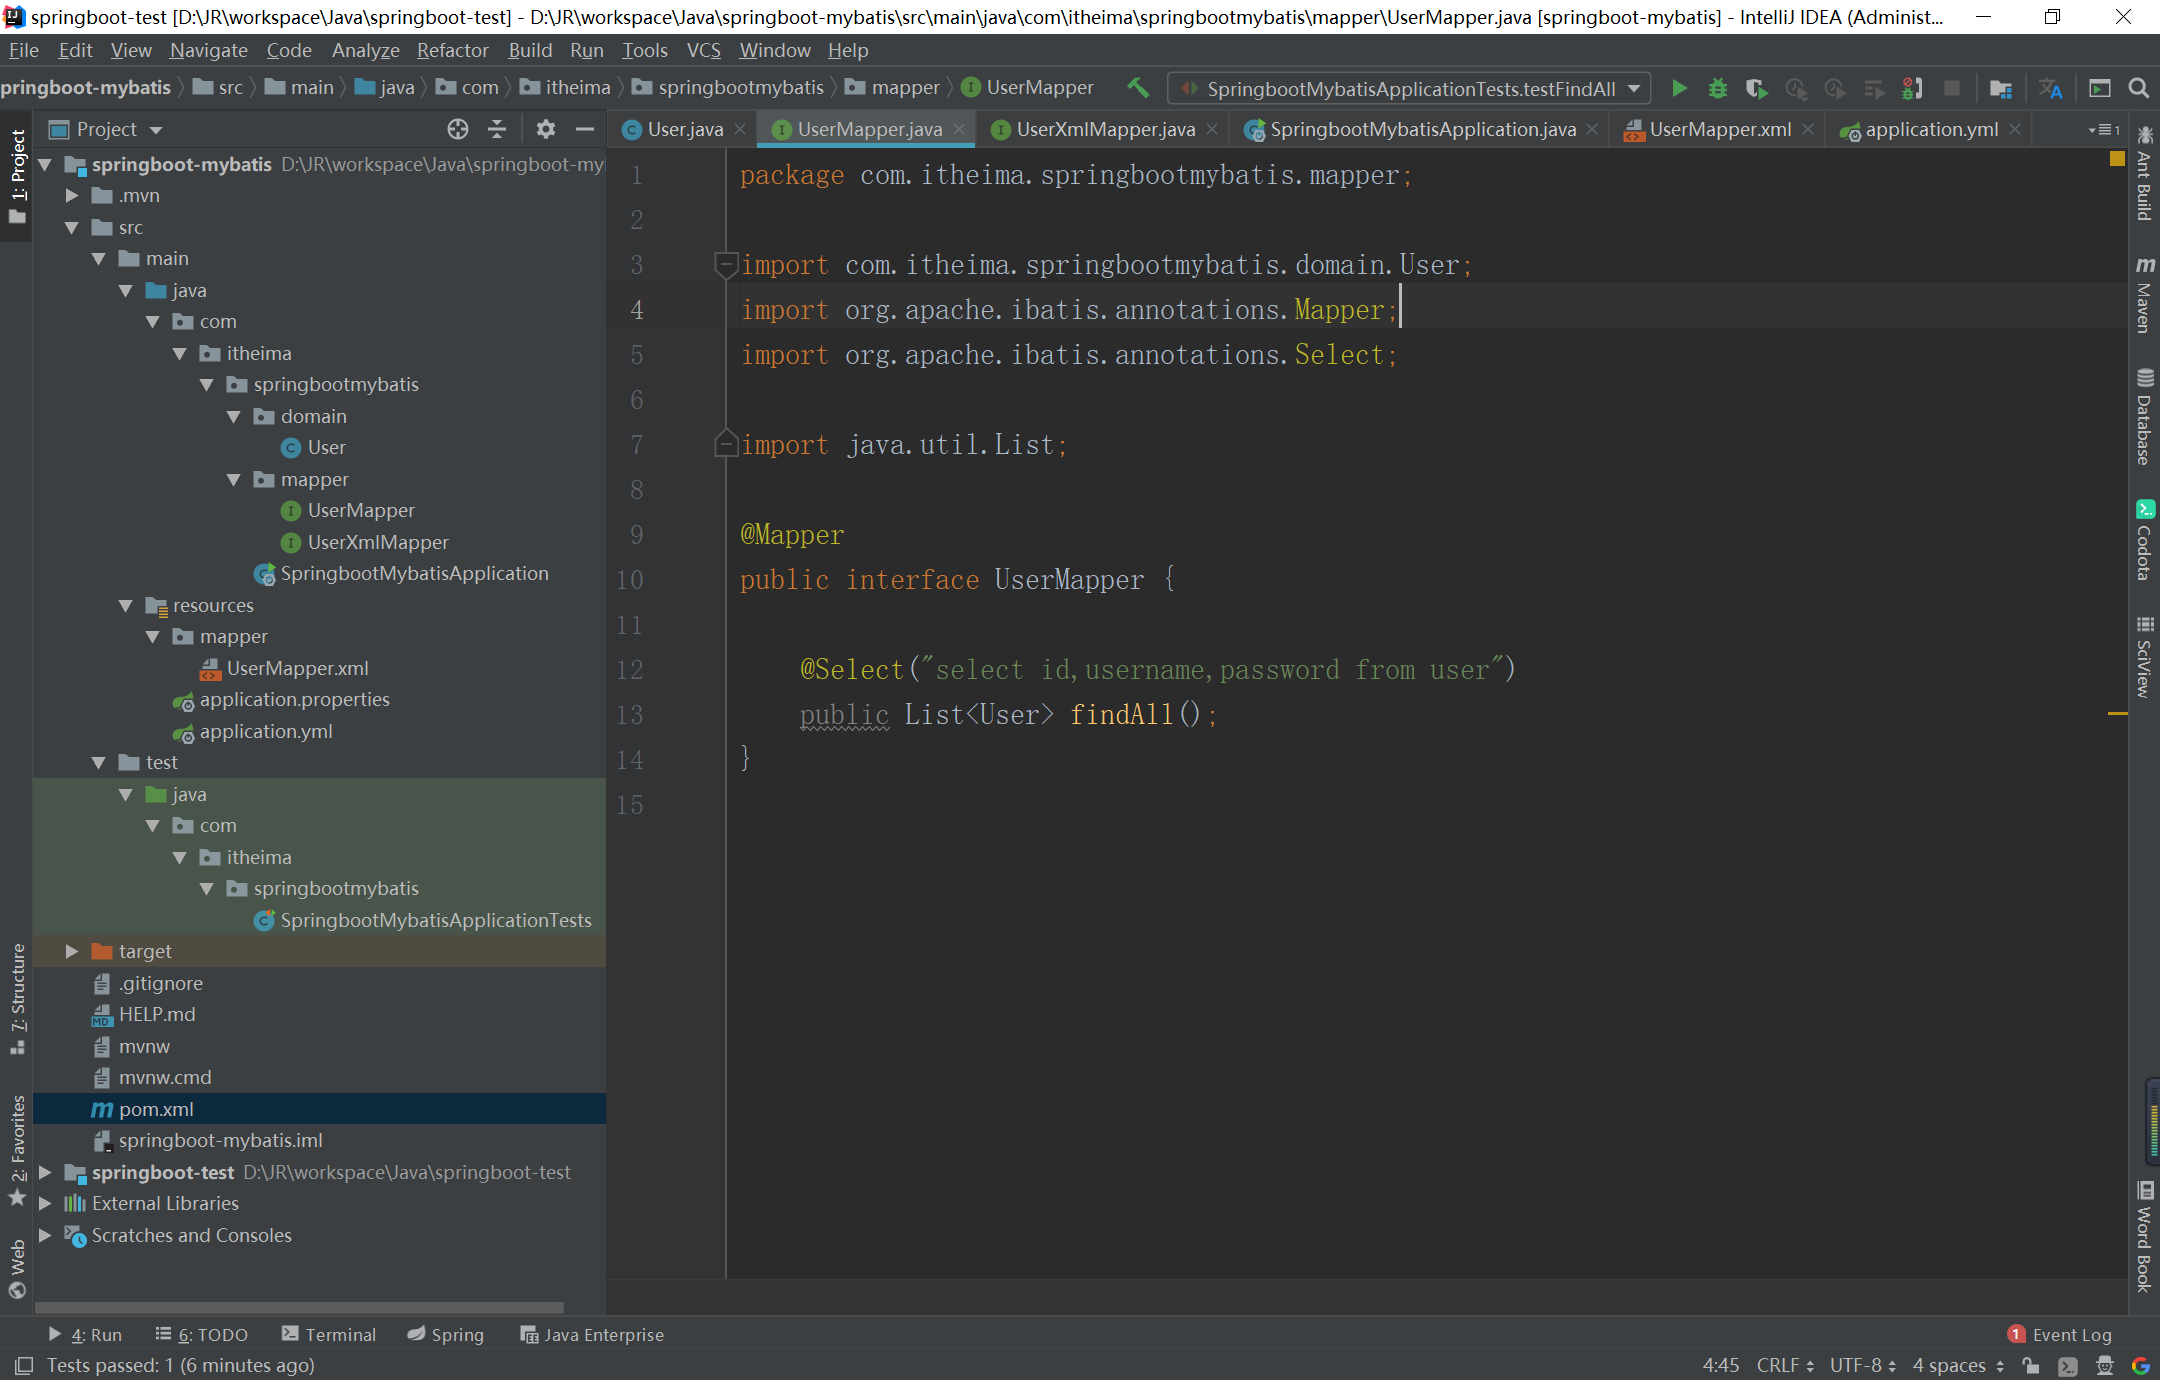
Task: Click the Google icon in status bar
Action: (x=2140, y=1366)
